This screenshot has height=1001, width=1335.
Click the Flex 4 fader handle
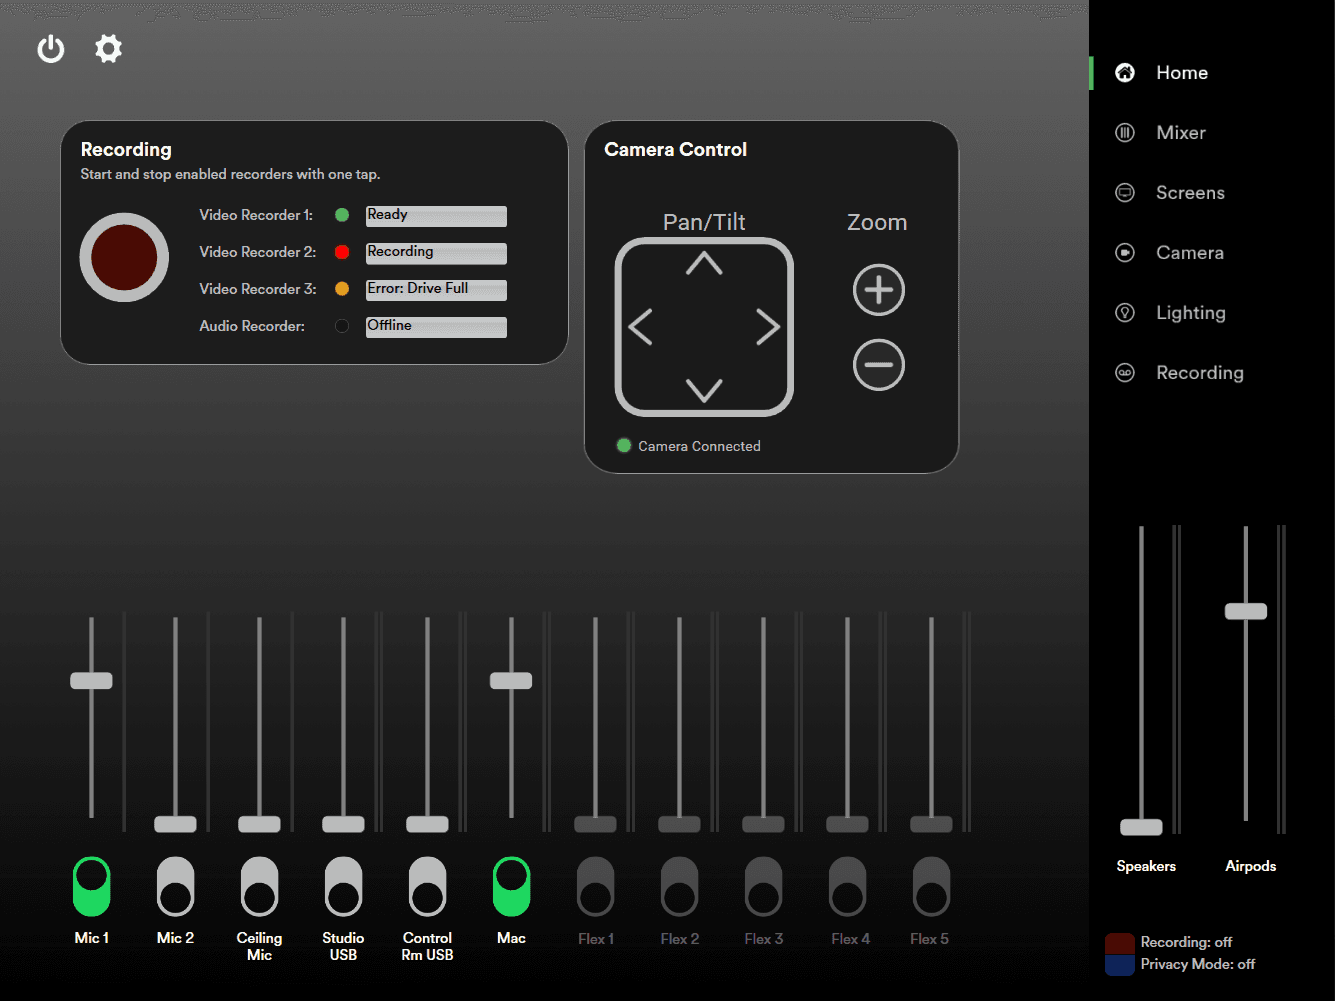click(x=847, y=824)
